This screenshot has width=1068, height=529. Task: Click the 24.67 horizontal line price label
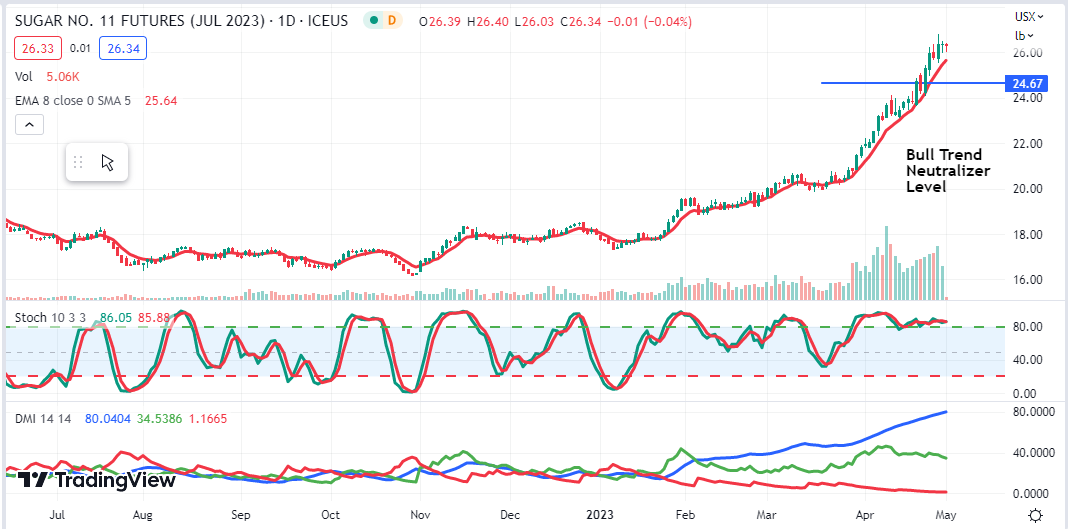pyautogui.click(x=1024, y=84)
